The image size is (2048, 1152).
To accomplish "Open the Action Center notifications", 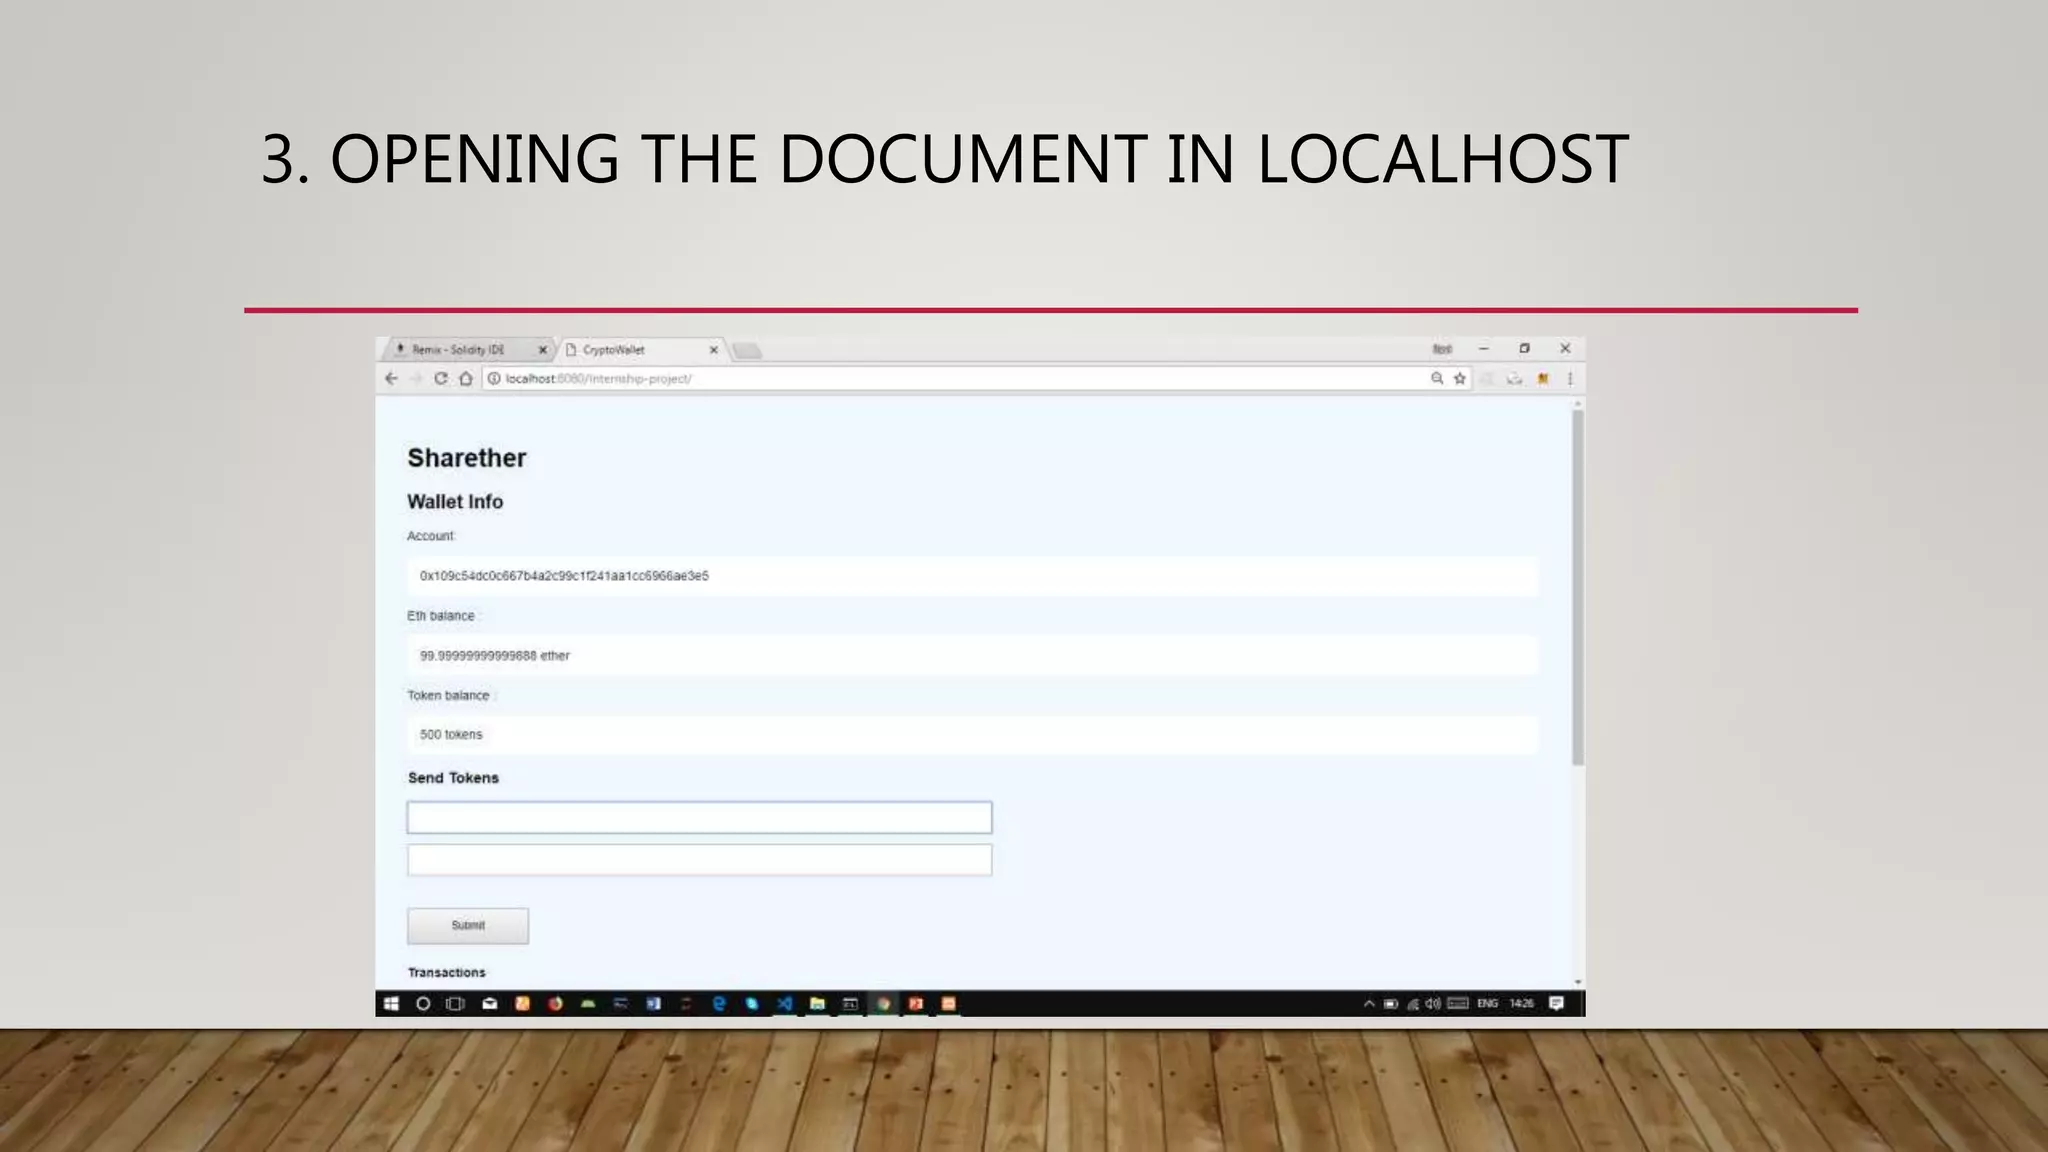I will click(x=1556, y=1004).
